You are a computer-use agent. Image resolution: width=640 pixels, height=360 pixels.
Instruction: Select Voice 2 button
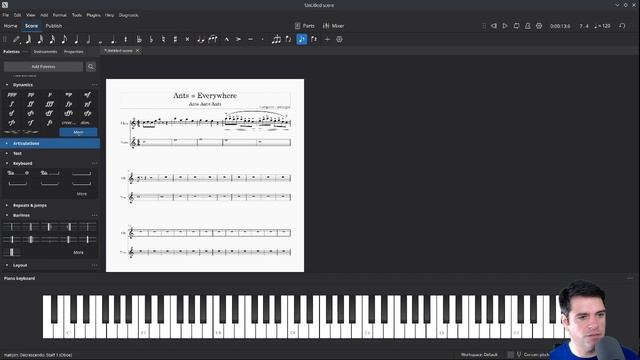(x=314, y=40)
